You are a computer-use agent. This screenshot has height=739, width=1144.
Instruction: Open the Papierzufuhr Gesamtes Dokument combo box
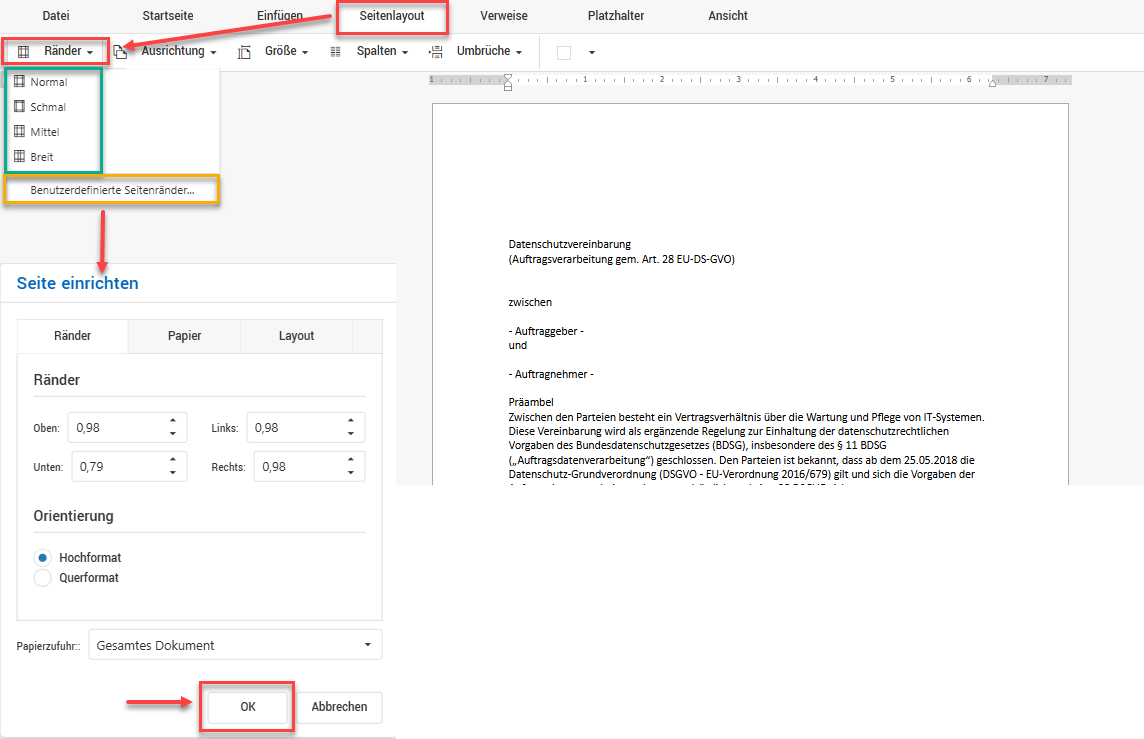(236, 645)
